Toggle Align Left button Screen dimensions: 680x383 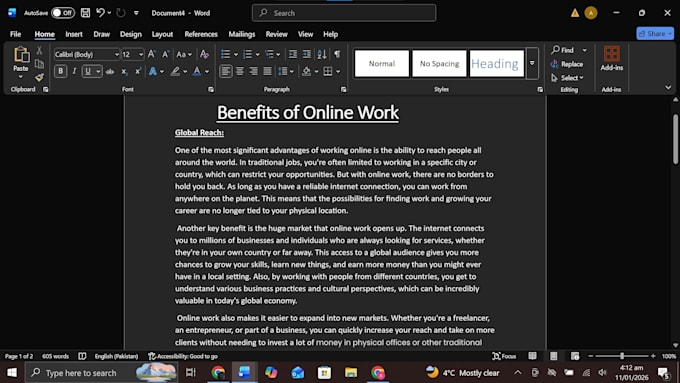(226, 71)
